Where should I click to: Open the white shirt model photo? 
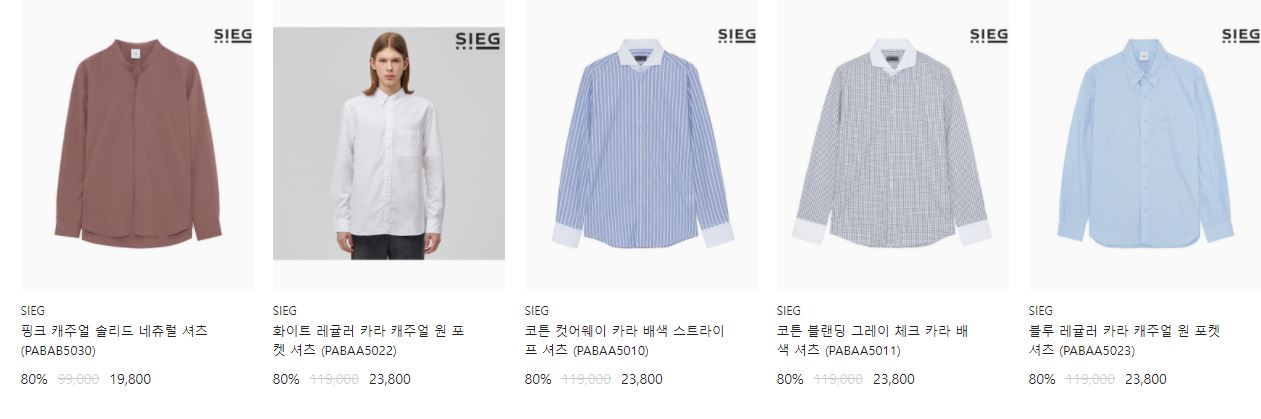point(389,143)
